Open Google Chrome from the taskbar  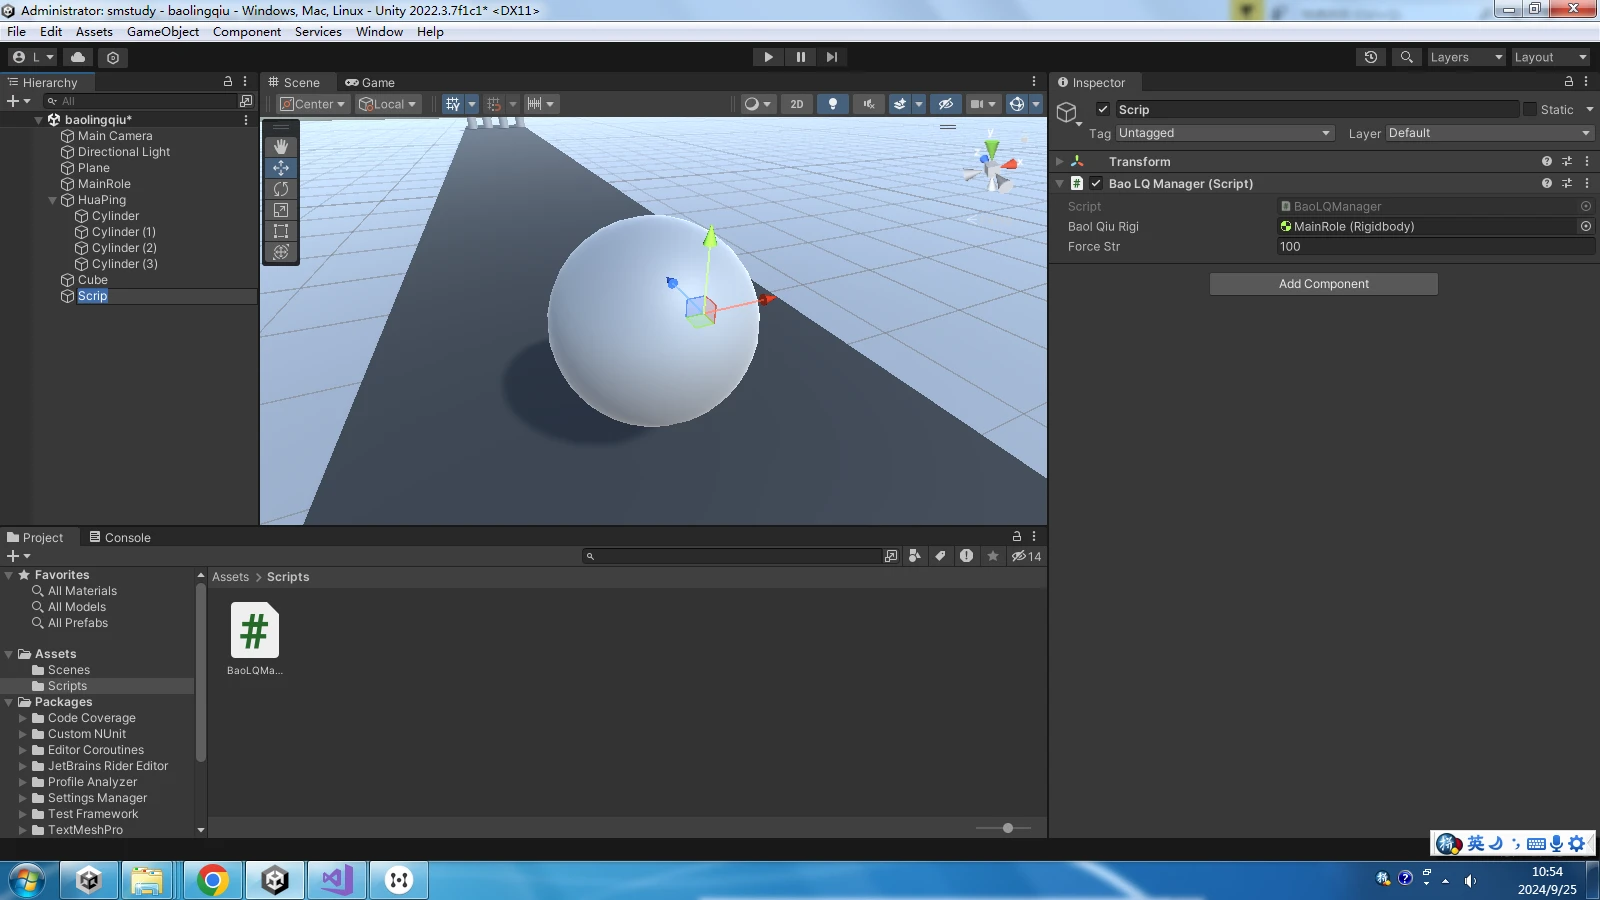coord(212,880)
